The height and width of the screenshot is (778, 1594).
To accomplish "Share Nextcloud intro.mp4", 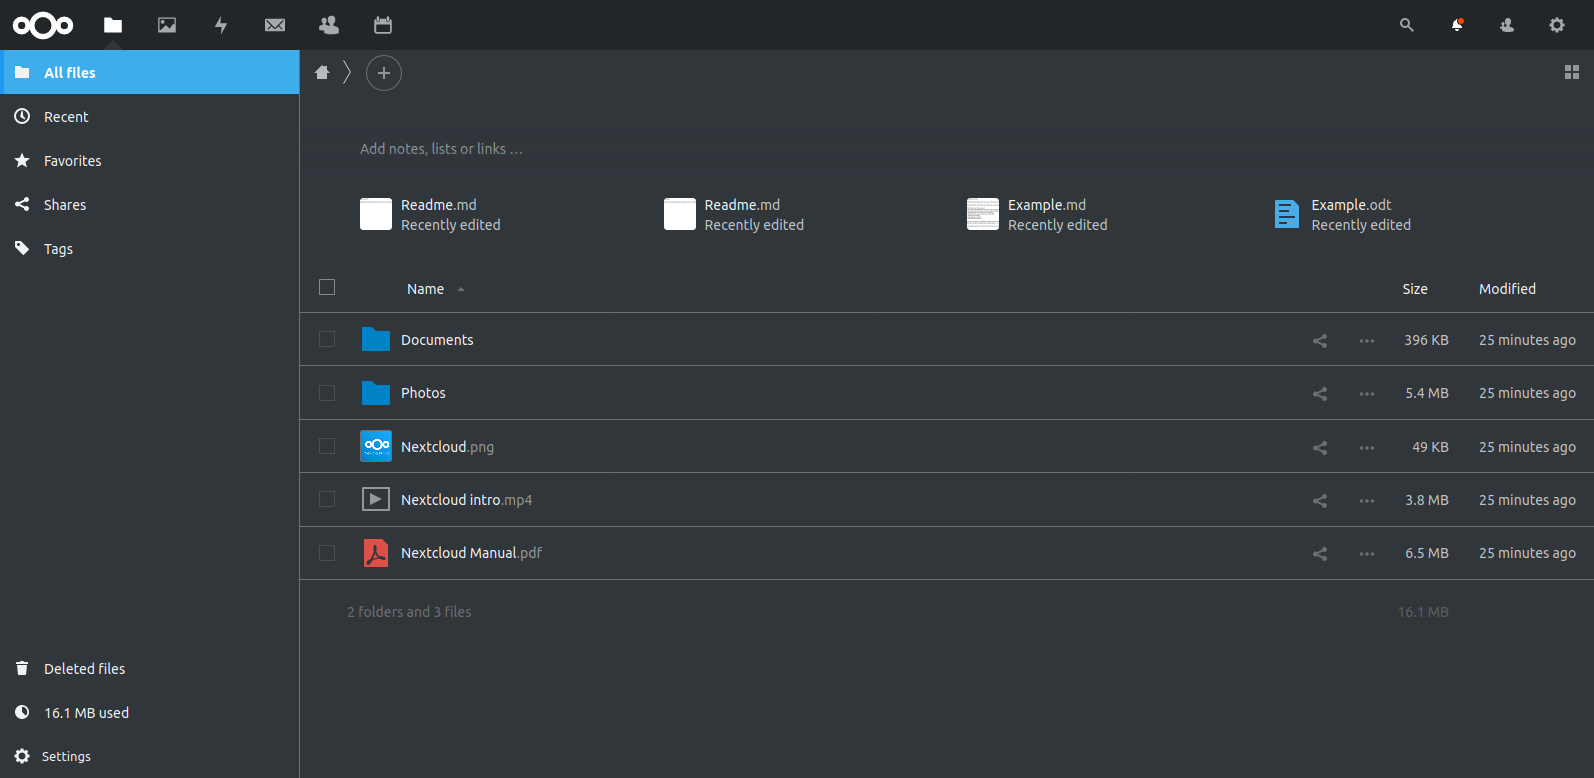I will (x=1320, y=501).
